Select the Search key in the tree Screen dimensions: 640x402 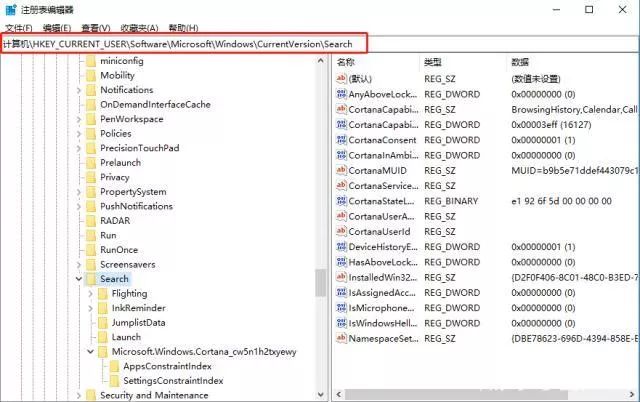[x=114, y=279]
